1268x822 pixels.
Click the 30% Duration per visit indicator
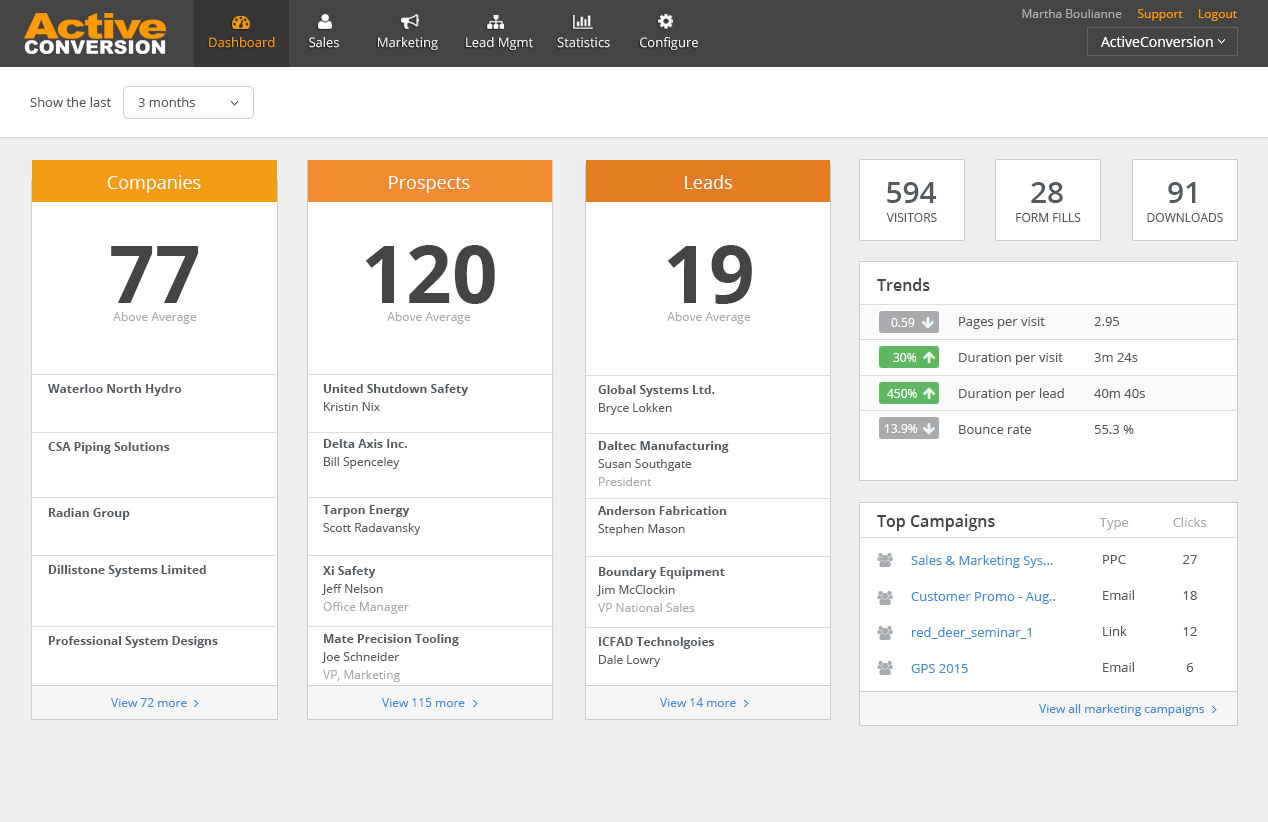908,357
